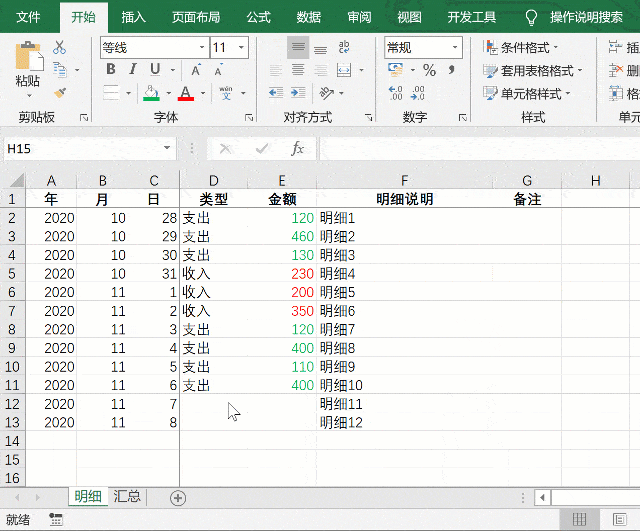This screenshot has width=640, height=531.
Task: Click 操作说明搜索 Tell Me search box
Action: (586, 17)
